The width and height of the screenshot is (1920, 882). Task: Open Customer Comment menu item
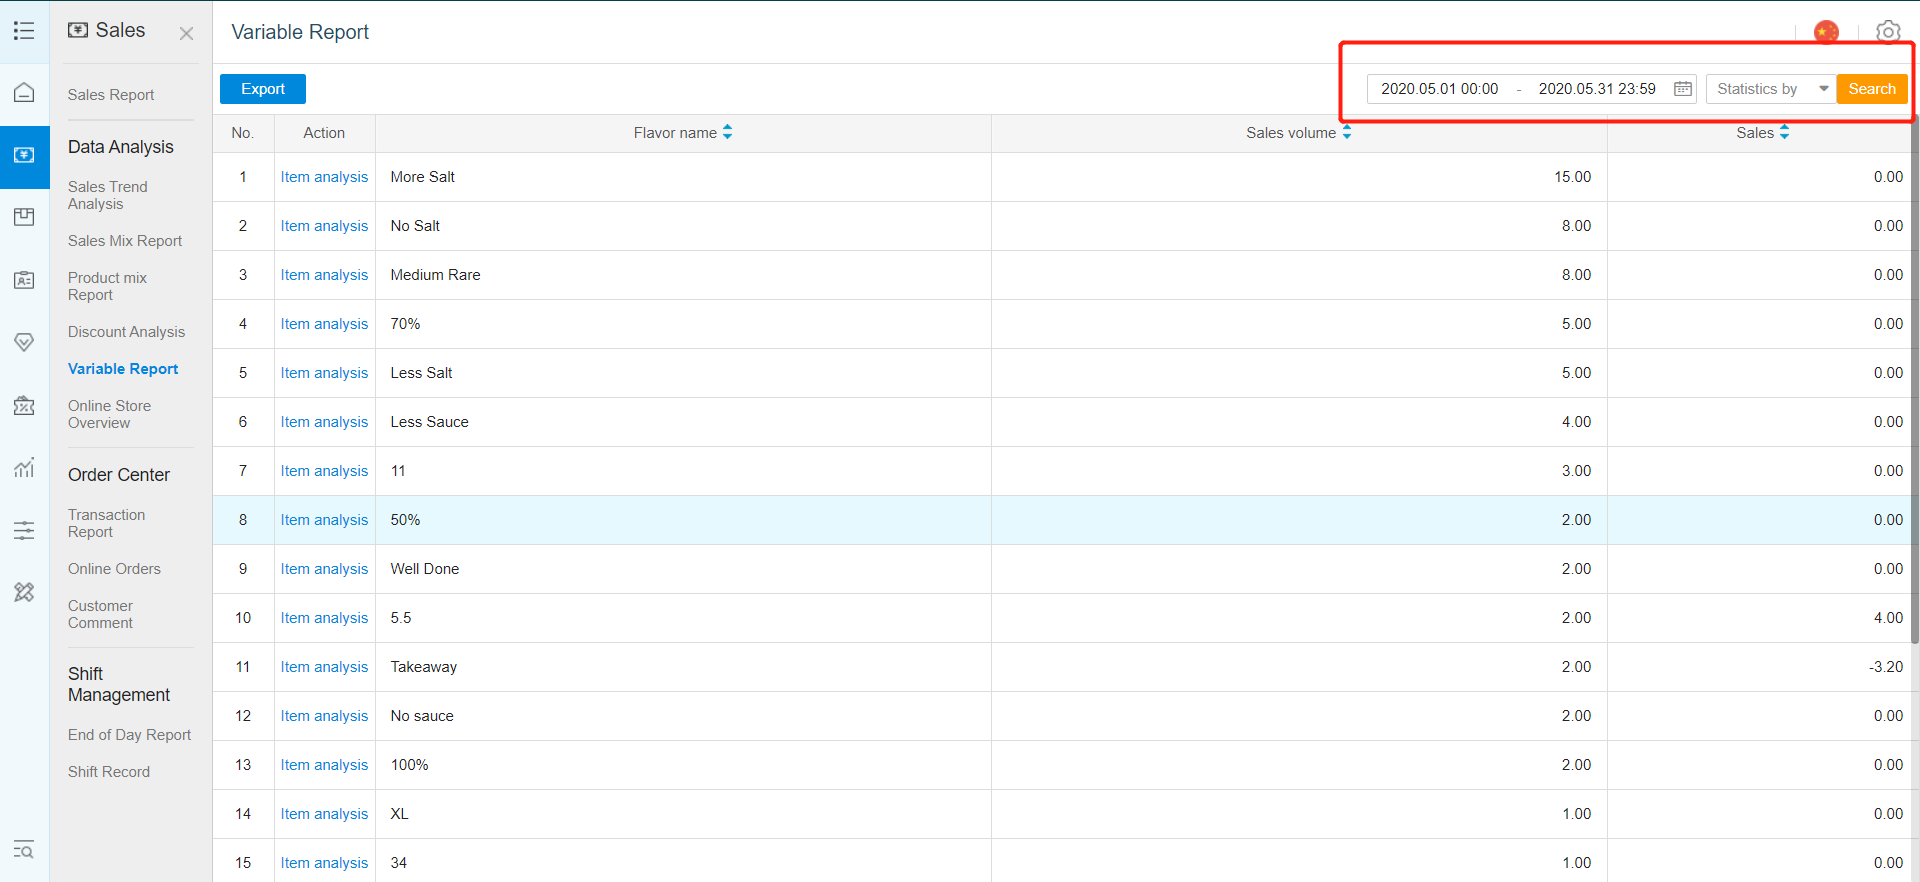click(x=101, y=614)
